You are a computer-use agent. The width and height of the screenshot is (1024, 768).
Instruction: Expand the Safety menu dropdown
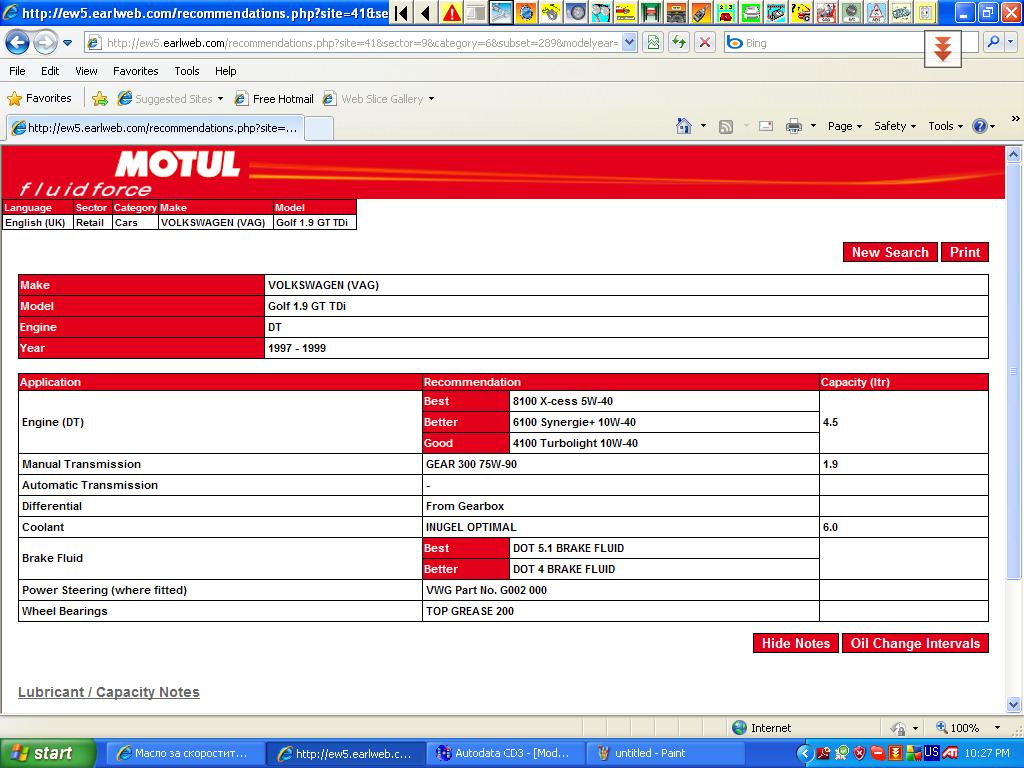click(895, 126)
